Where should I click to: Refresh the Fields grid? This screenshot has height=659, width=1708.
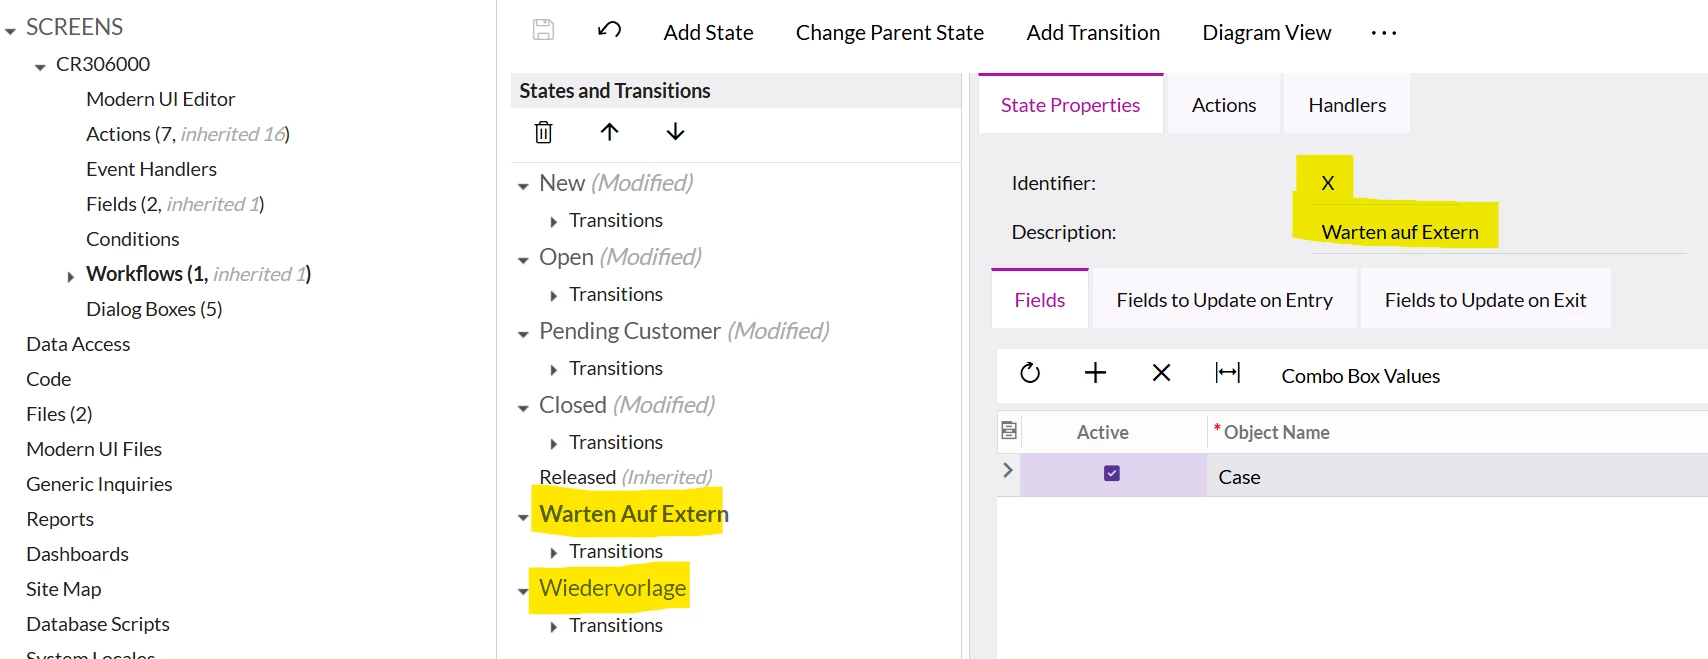[1030, 373]
